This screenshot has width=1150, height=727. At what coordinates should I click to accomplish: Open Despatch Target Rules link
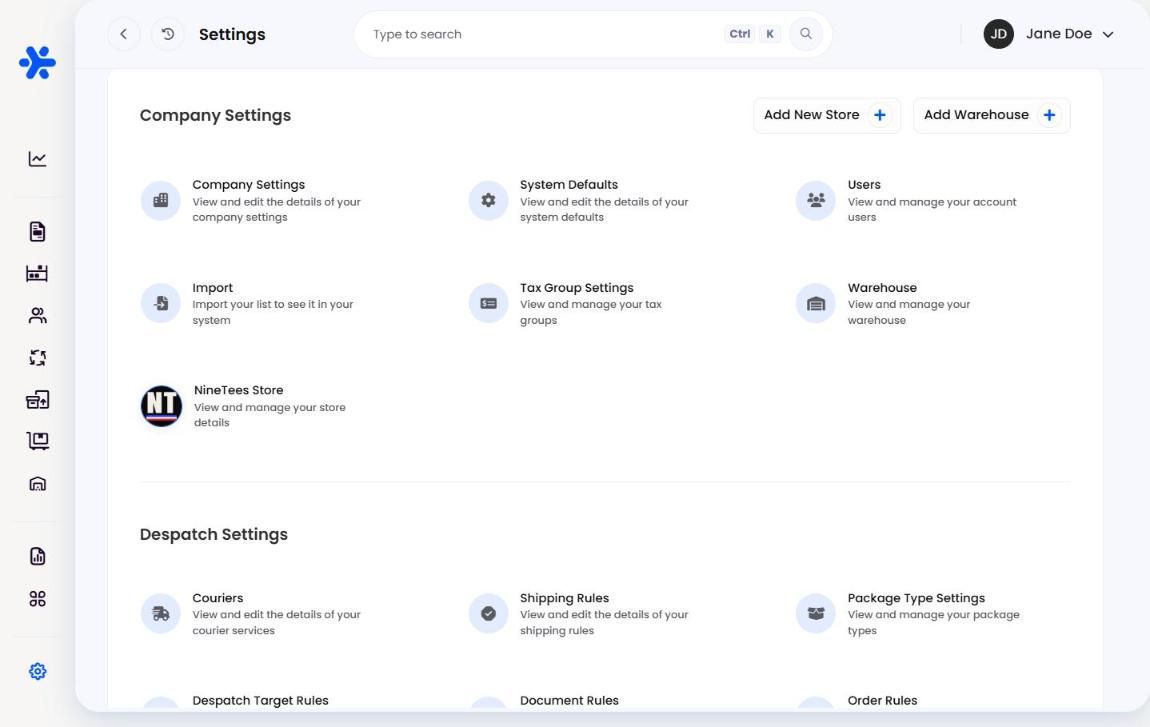260,701
